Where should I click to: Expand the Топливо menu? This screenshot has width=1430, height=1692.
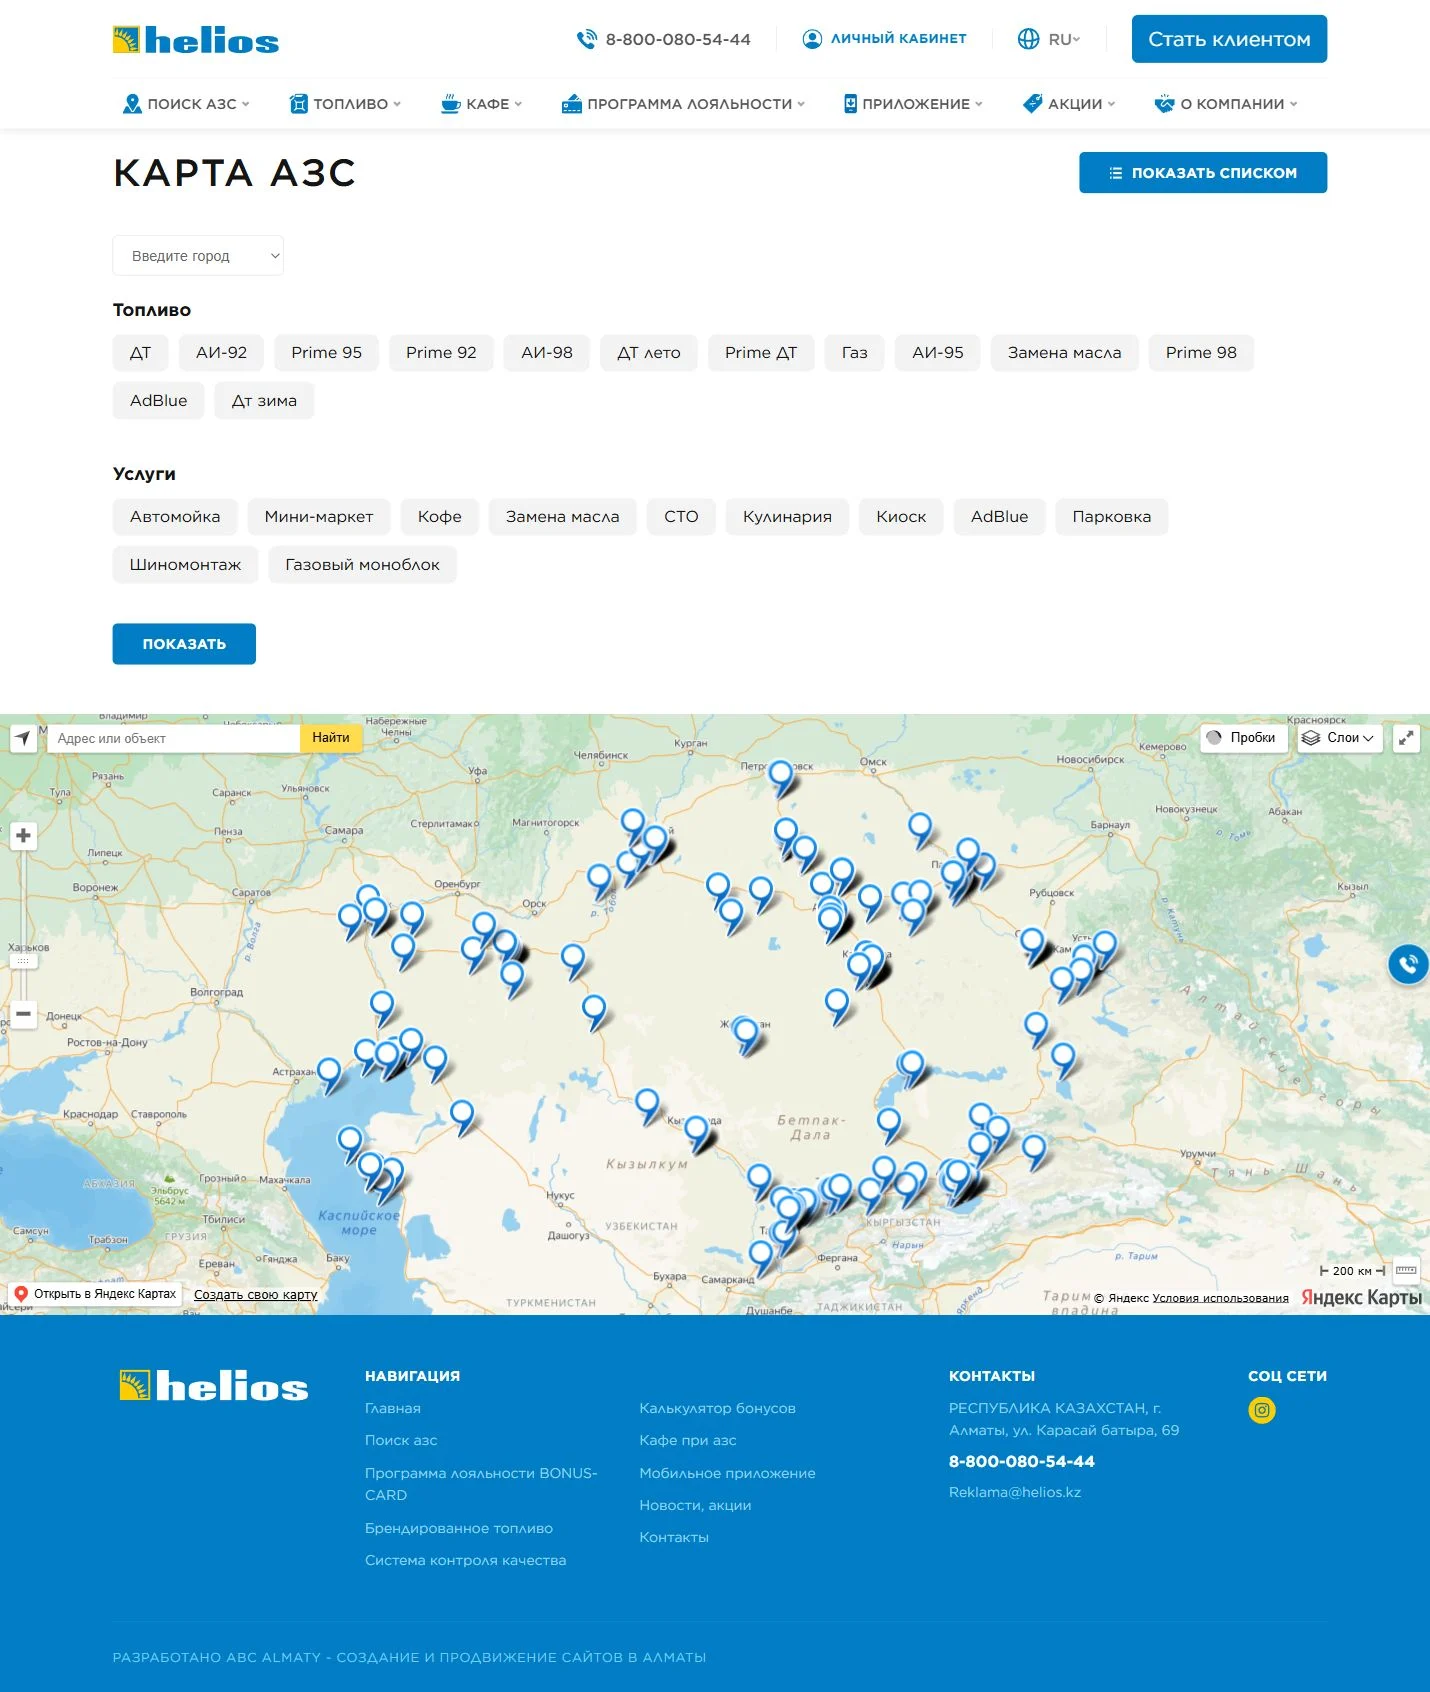pyautogui.click(x=345, y=103)
